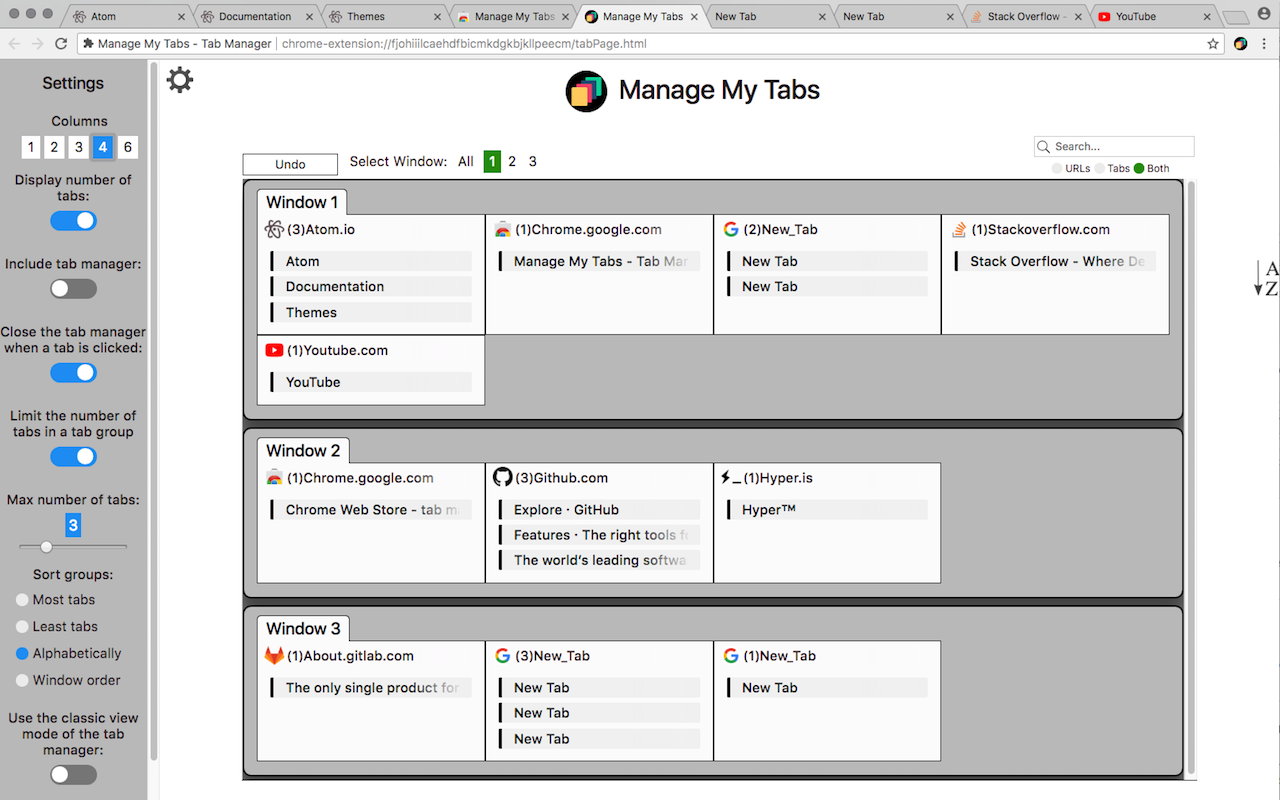Switch to Stack Overflow browser tab
Image resolution: width=1280 pixels, height=800 pixels.
click(1025, 17)
